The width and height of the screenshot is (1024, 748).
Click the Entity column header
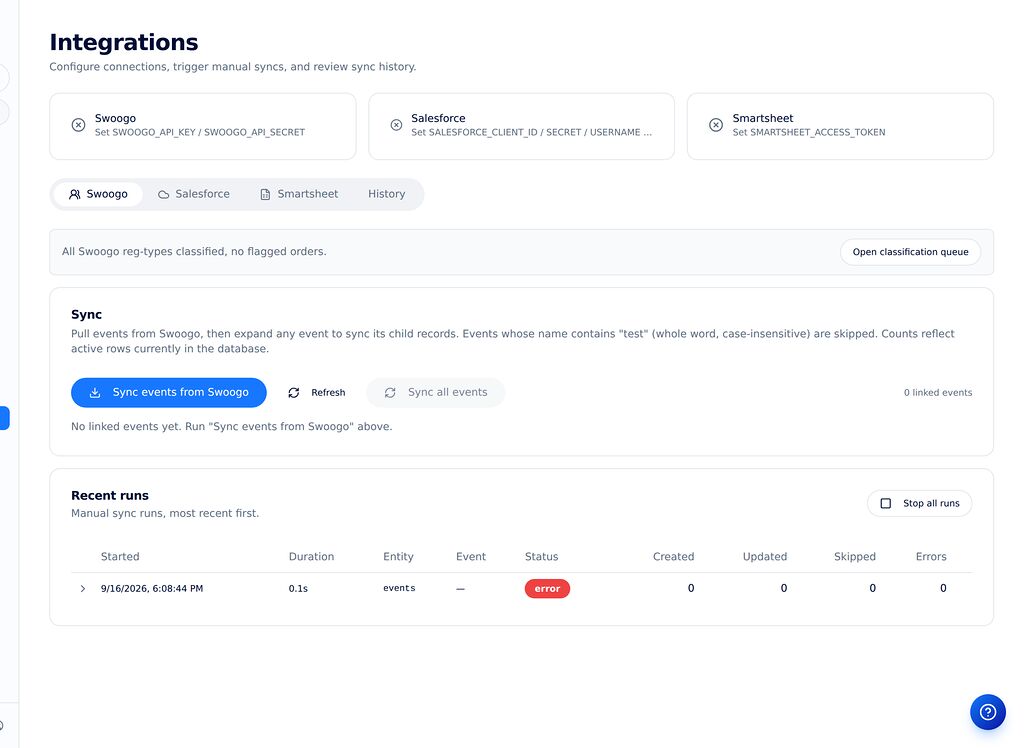coord(398,557)
